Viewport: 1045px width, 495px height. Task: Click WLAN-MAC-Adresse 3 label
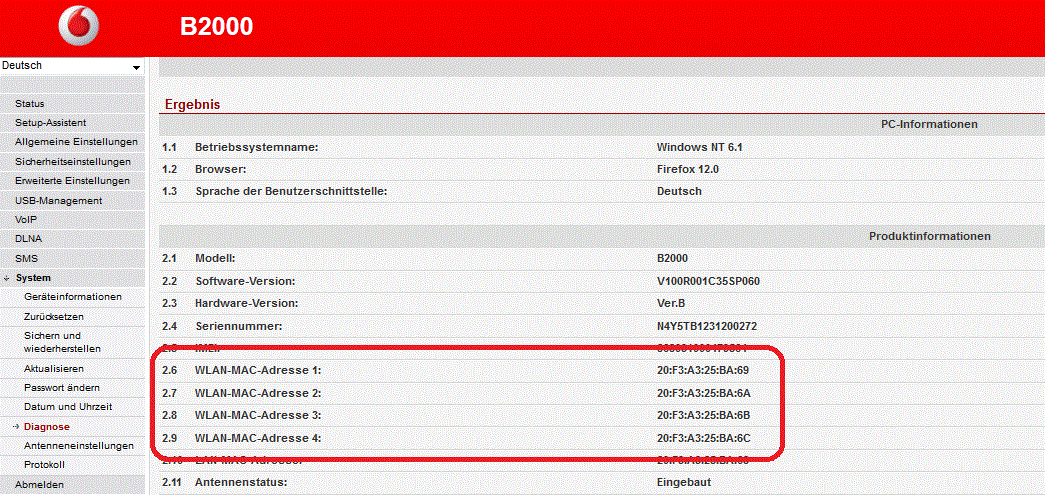click(x=258, y=415)
